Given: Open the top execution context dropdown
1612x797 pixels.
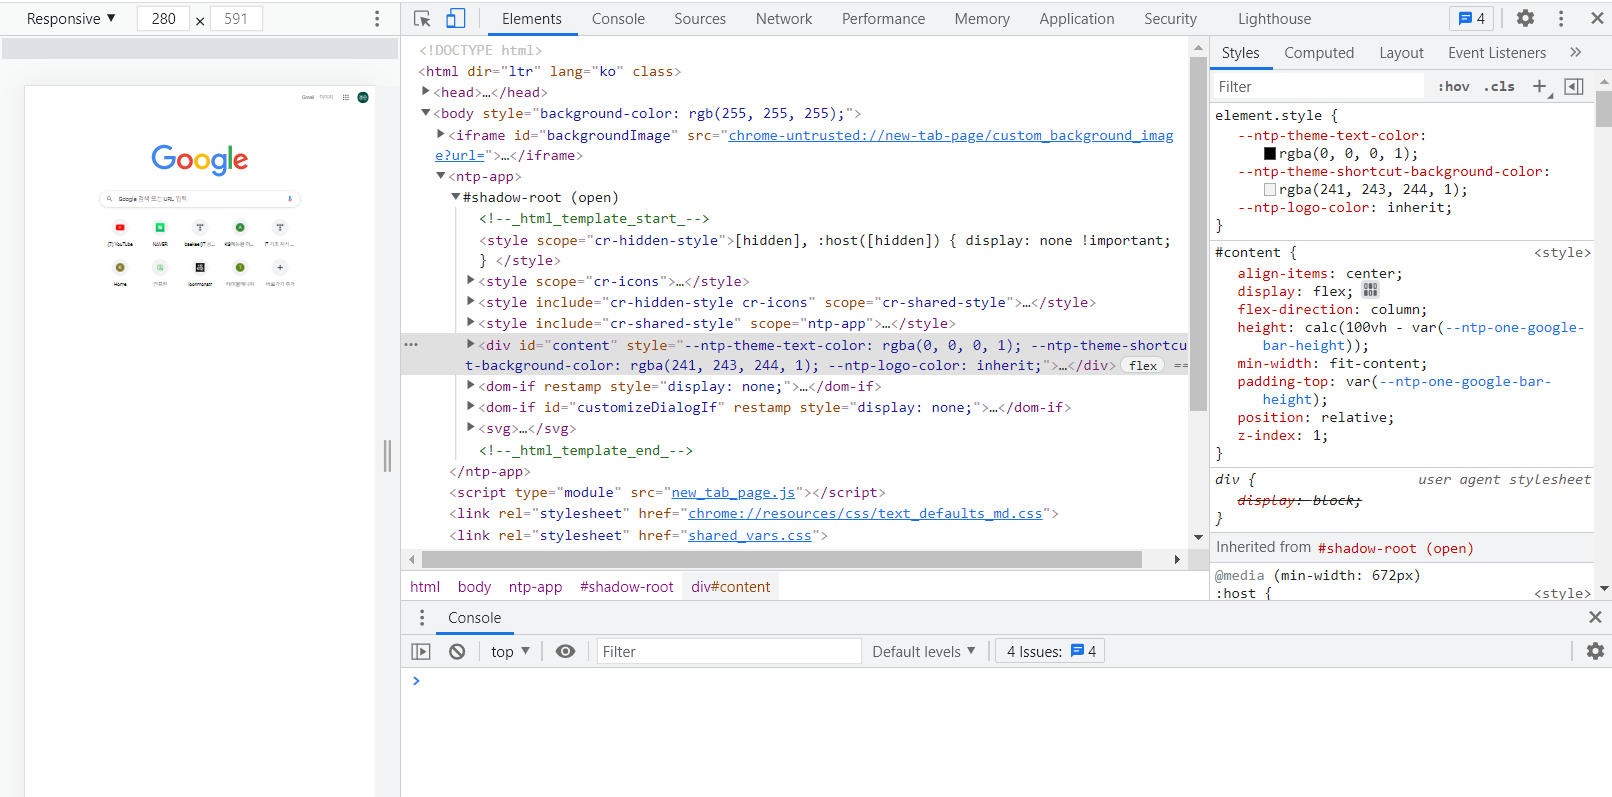Looking at the screenshot, I should click(510, 651).
